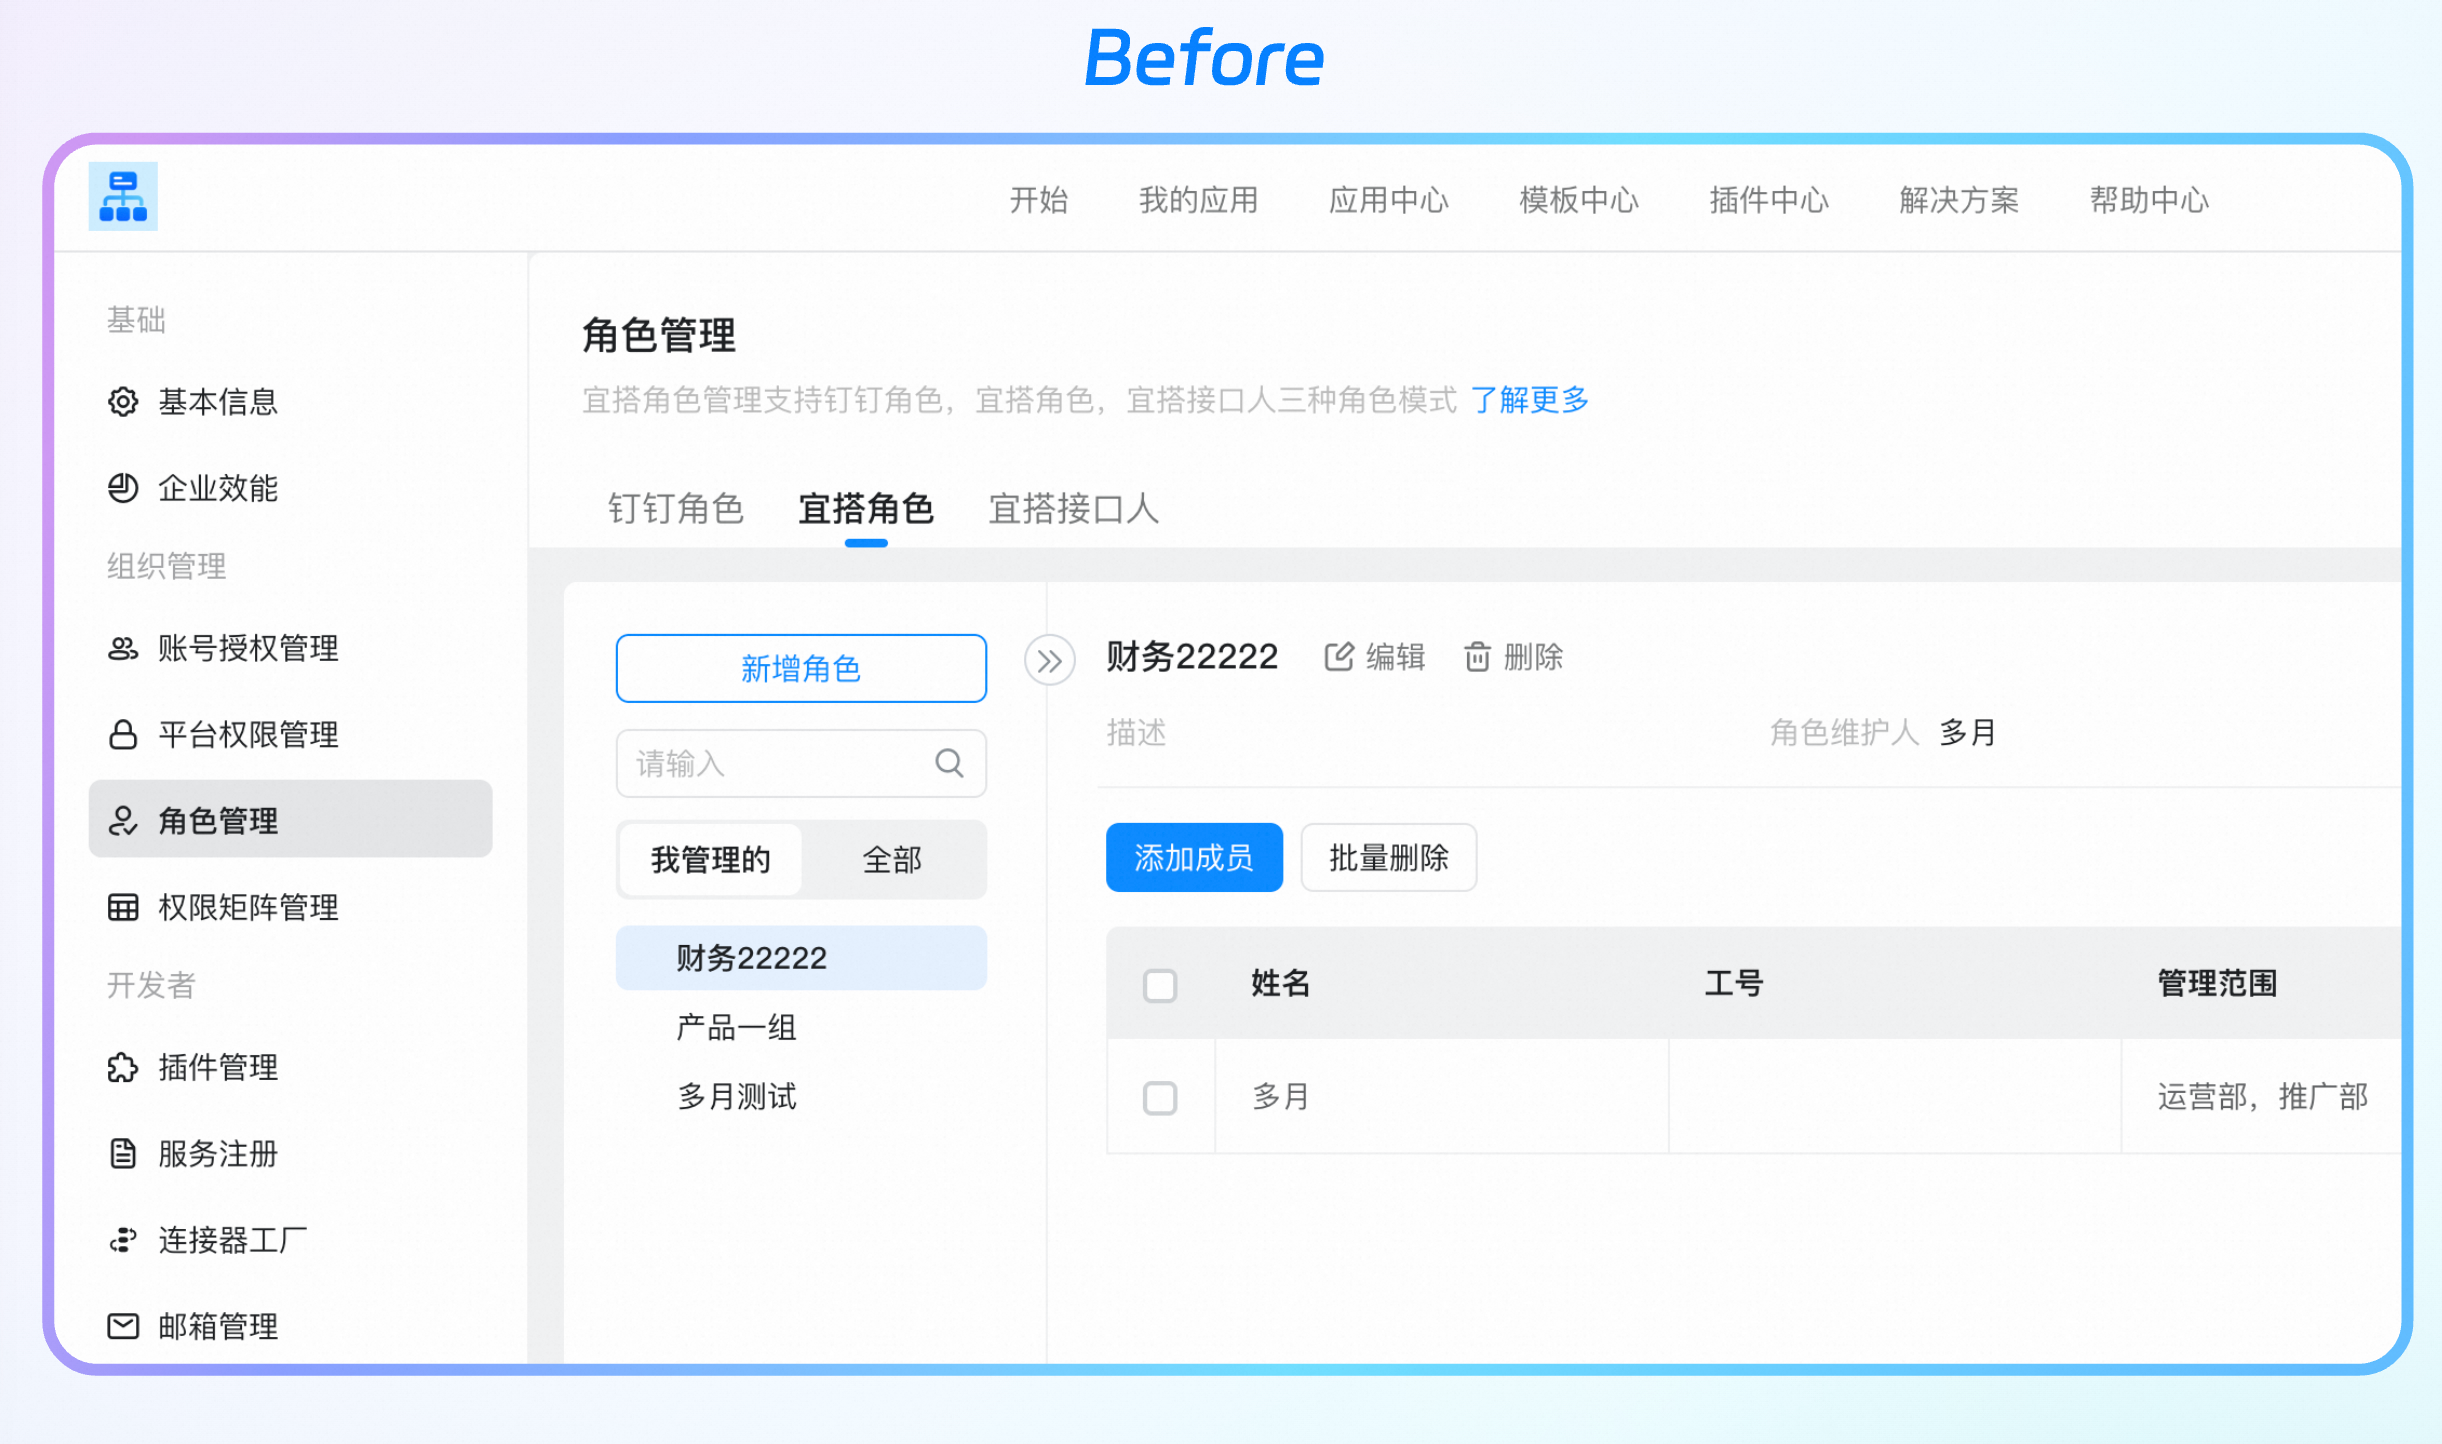2442x1444 pixels.
Task: Click the users icon beside 账号授权管理
Action: (x=123, y=648)
